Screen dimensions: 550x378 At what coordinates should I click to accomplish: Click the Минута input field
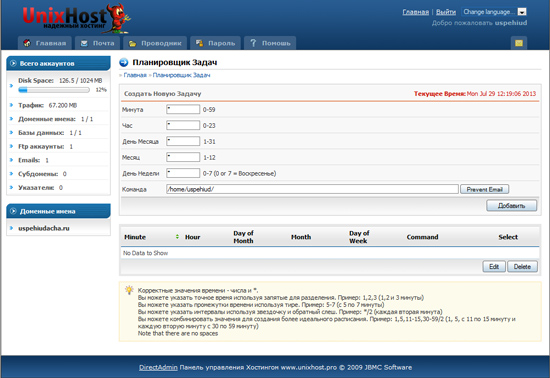[183, 109]
